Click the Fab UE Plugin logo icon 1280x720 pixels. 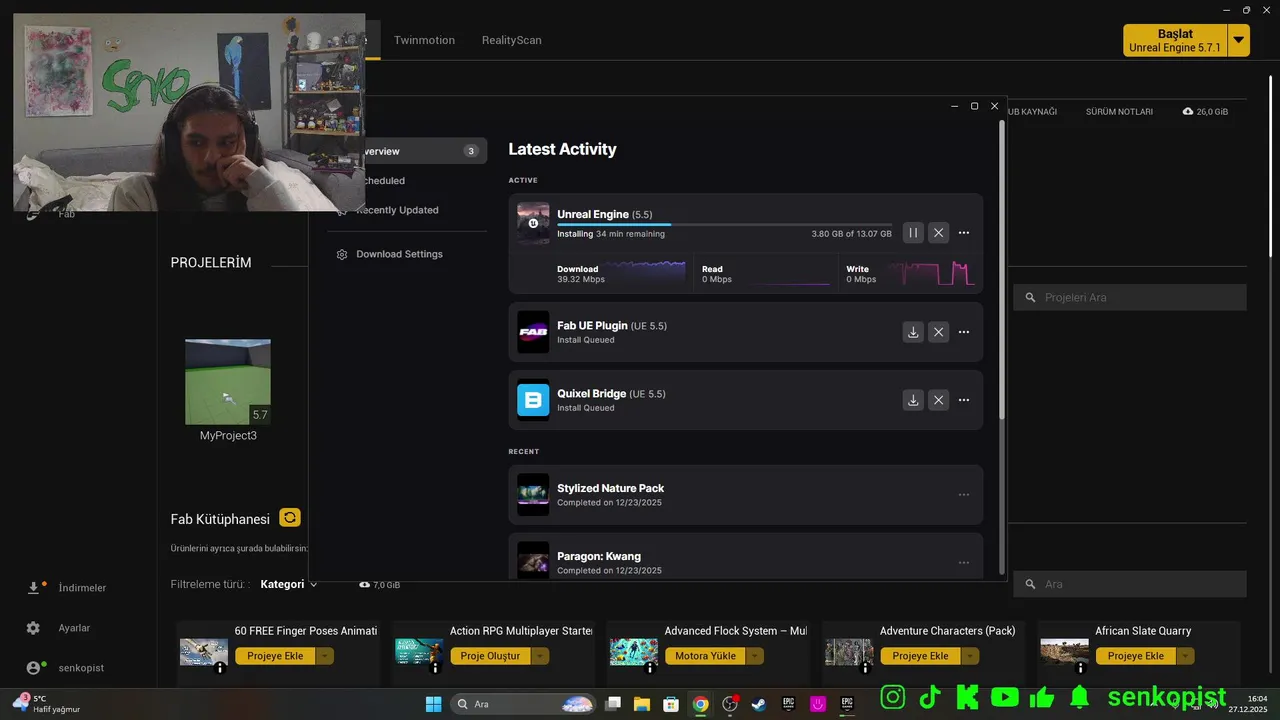pyautogui.click(x=533, y=332)
